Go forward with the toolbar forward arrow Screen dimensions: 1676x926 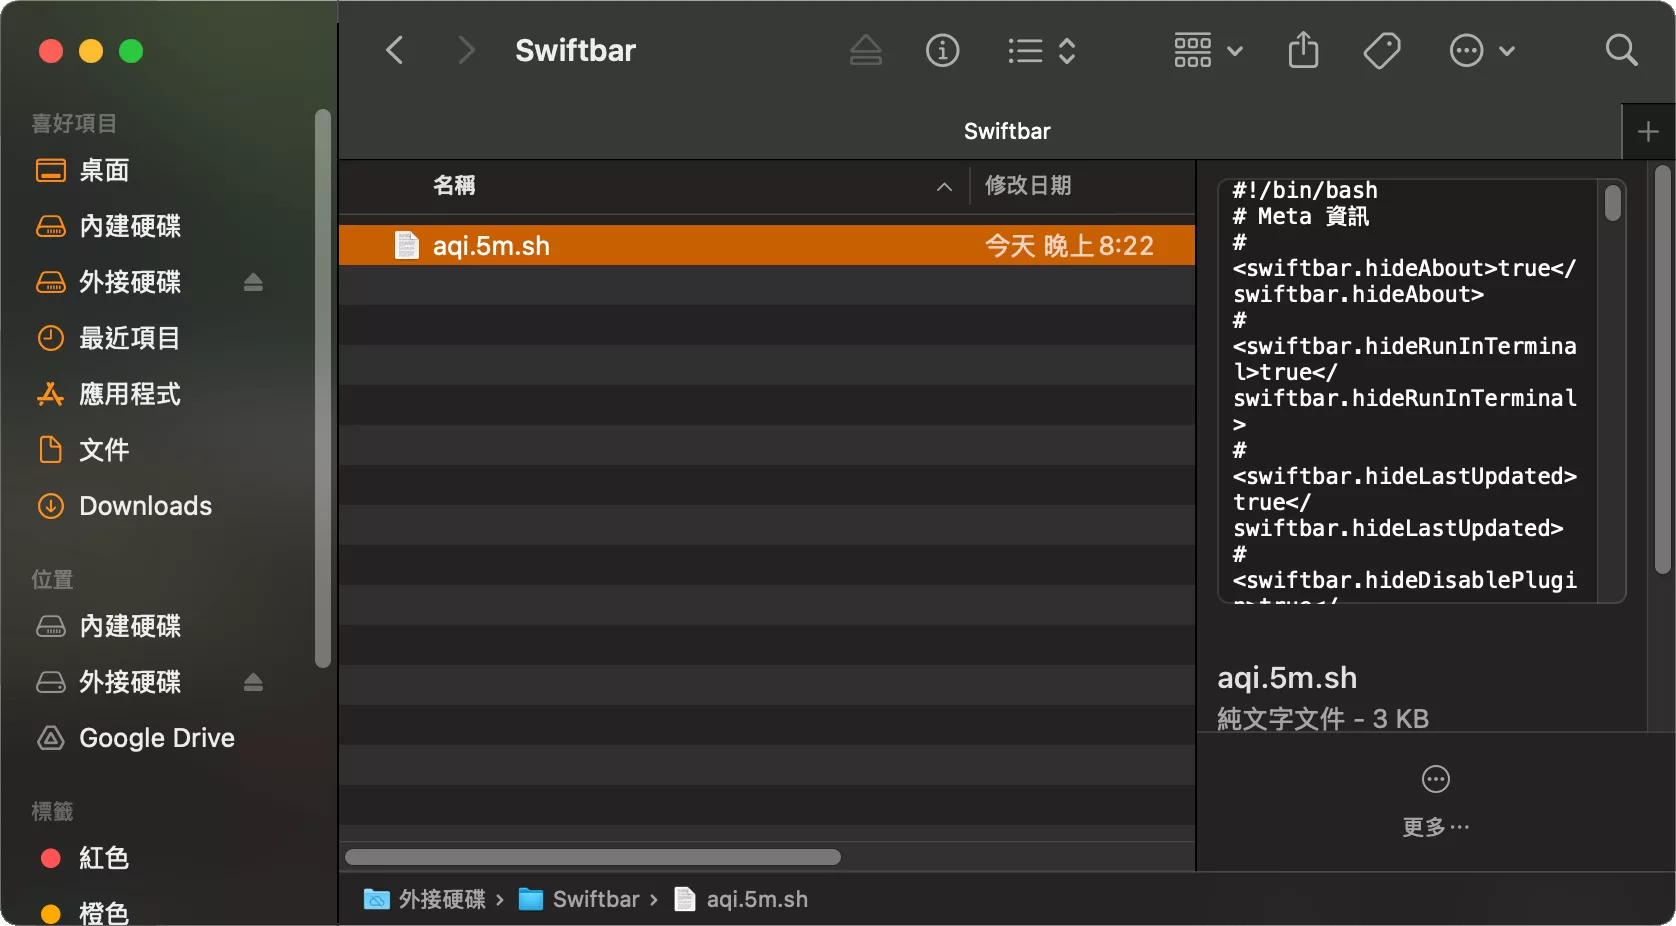(x=465, y=50)
